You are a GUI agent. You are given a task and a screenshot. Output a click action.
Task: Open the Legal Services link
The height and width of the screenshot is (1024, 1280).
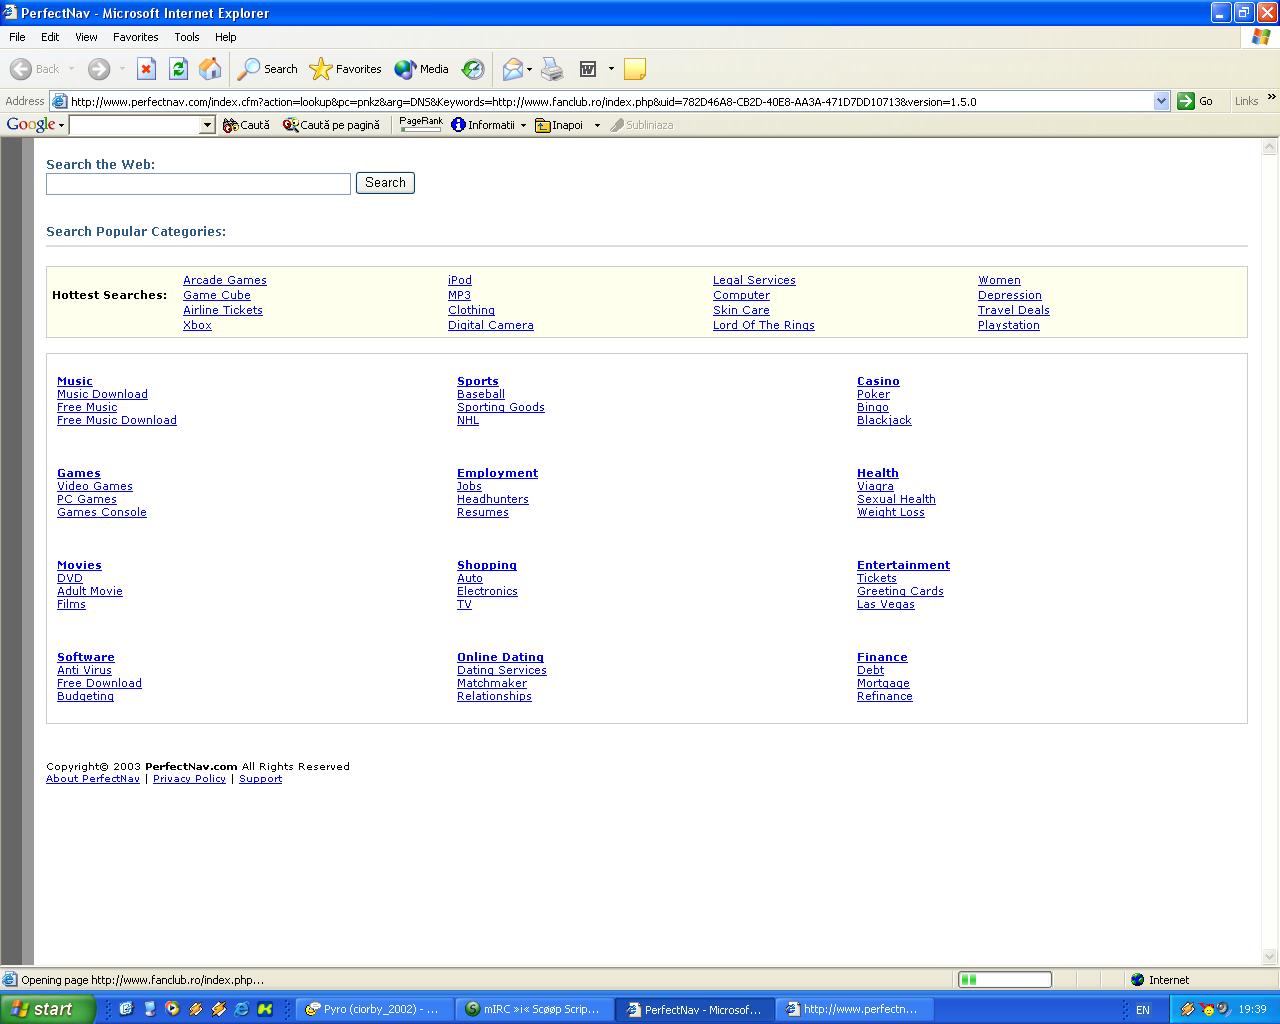754,280
